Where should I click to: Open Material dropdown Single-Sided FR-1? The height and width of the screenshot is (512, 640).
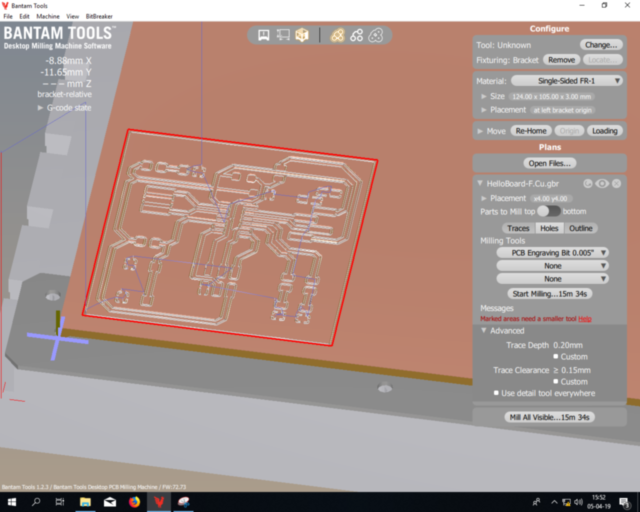(x=567, y=81)
